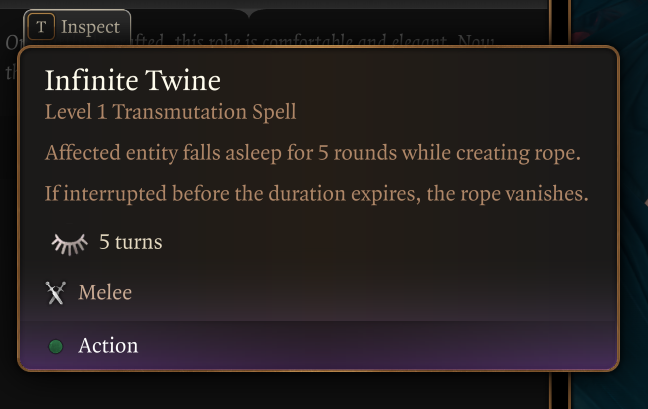
Task: Click the dark empty area below the tooltip
Action: [300, 392]
